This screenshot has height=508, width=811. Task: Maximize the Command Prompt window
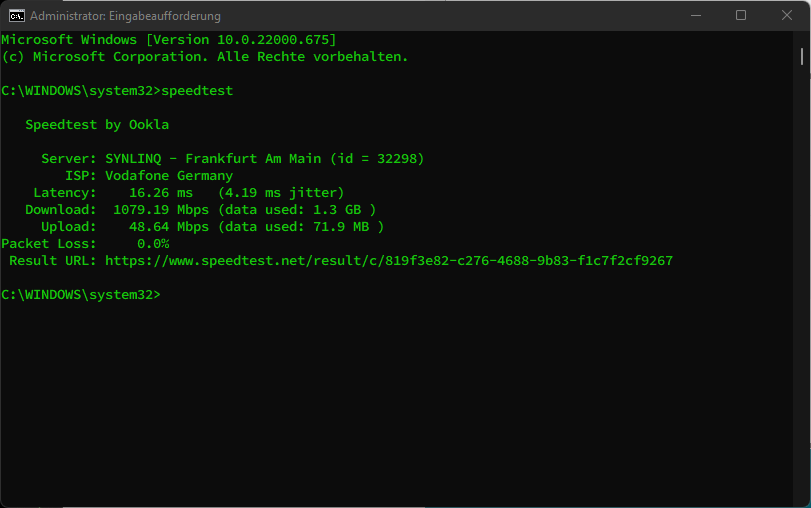741,16
